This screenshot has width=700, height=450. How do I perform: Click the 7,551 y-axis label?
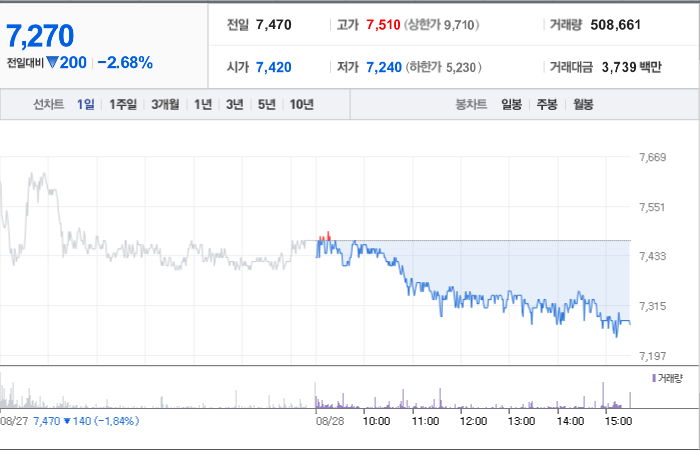pos(652,207)
